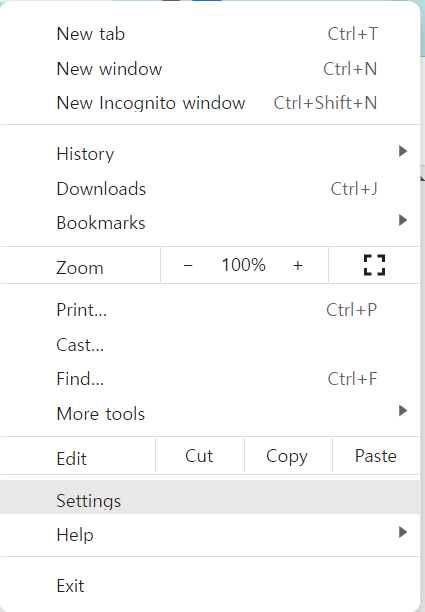Open a New tab

(210, 34)
